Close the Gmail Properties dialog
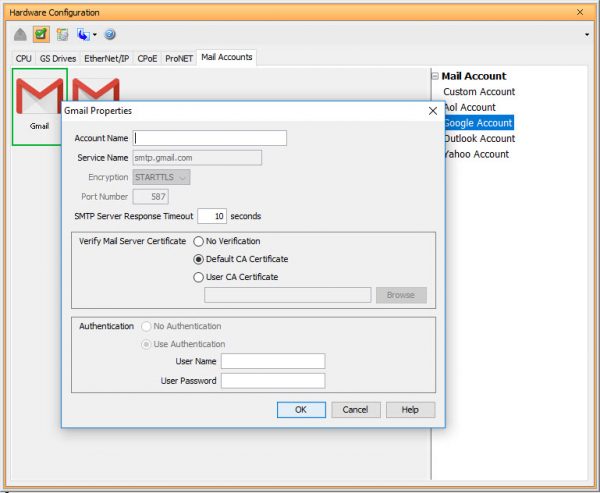This screenshot has width=600, height=493. (x=432, y=111)
